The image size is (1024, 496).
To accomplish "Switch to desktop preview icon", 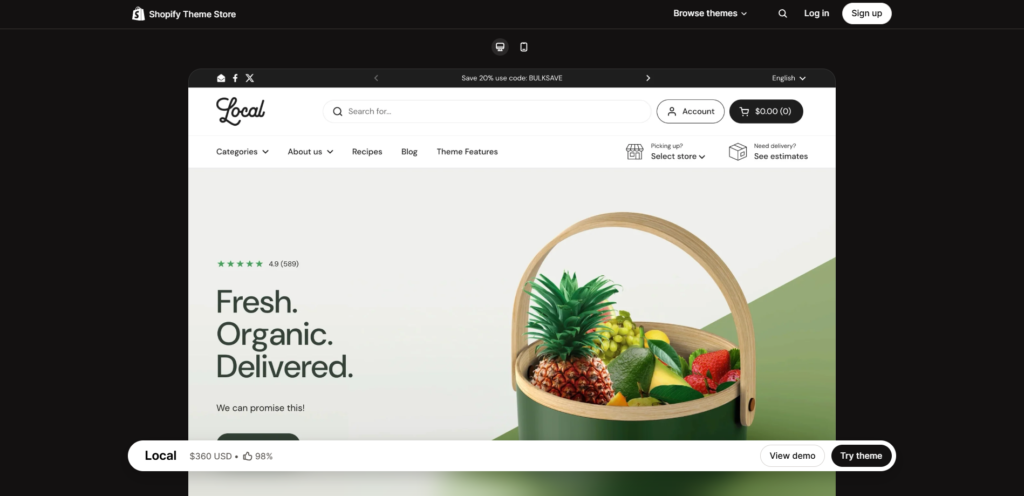I will [500, 47].
